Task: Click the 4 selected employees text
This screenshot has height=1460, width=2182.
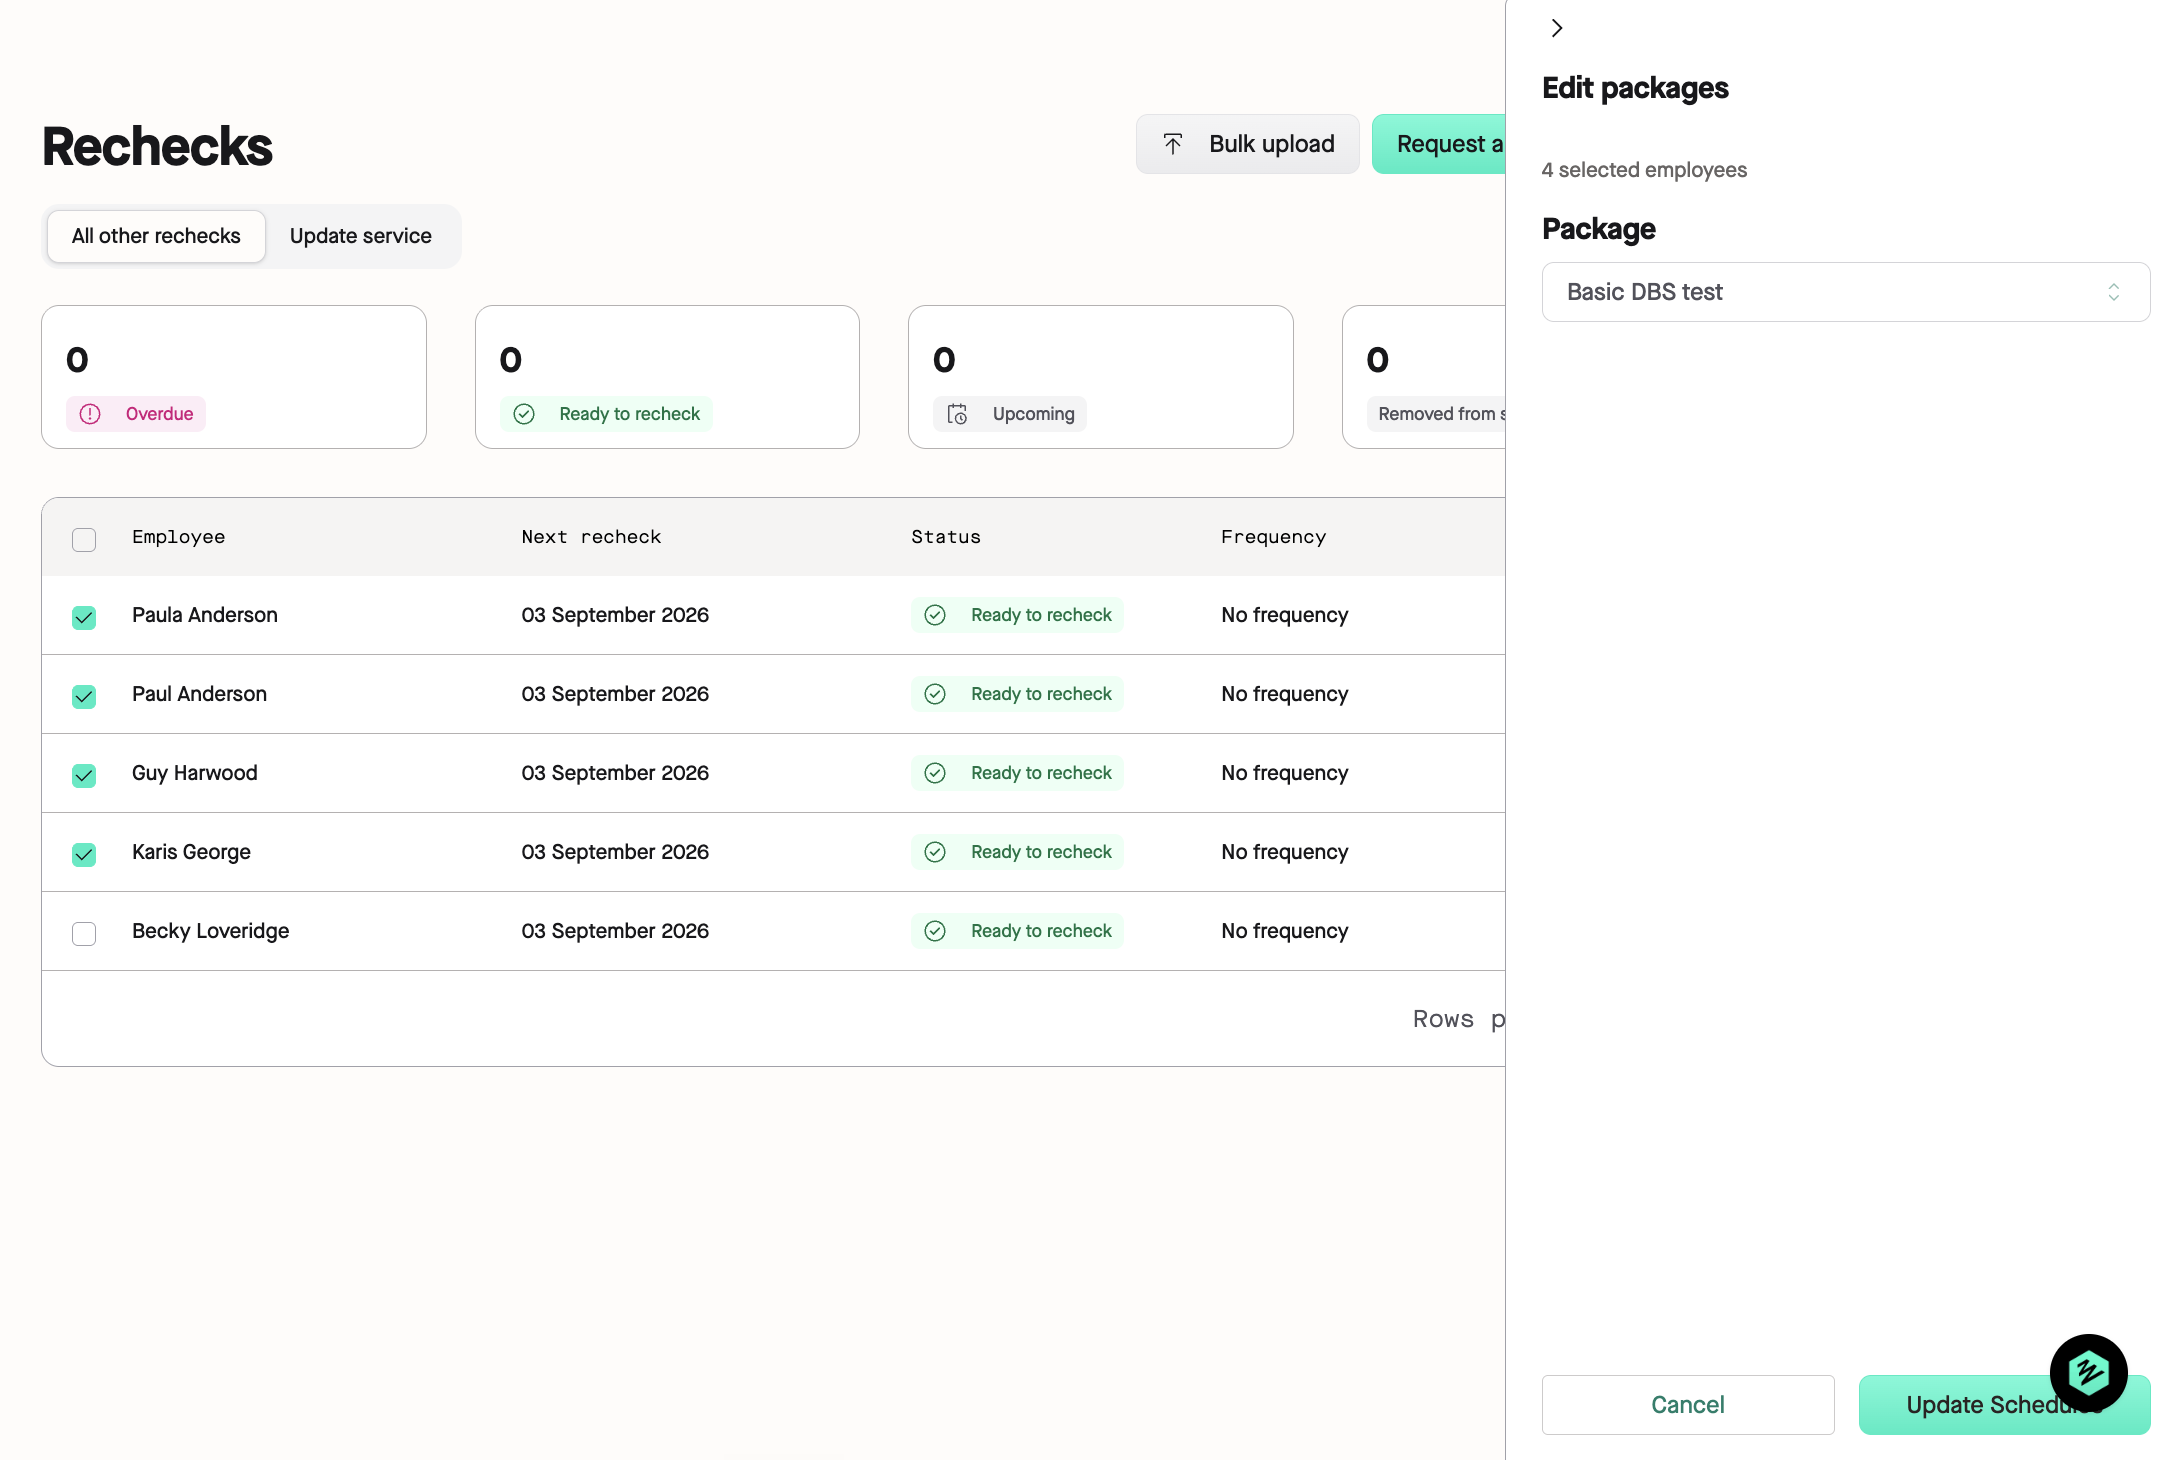Action: [1644, 170]
